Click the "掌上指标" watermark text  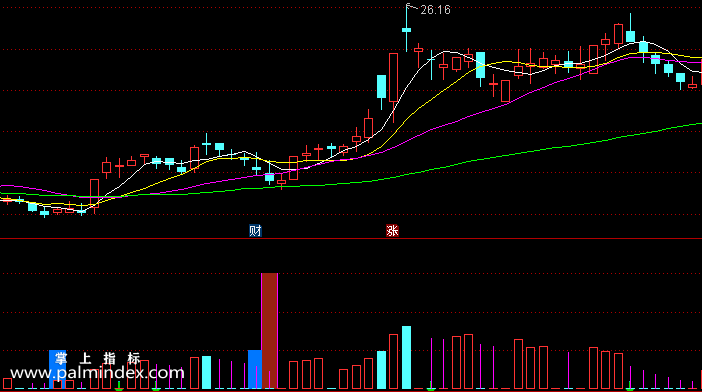(98, 358)
